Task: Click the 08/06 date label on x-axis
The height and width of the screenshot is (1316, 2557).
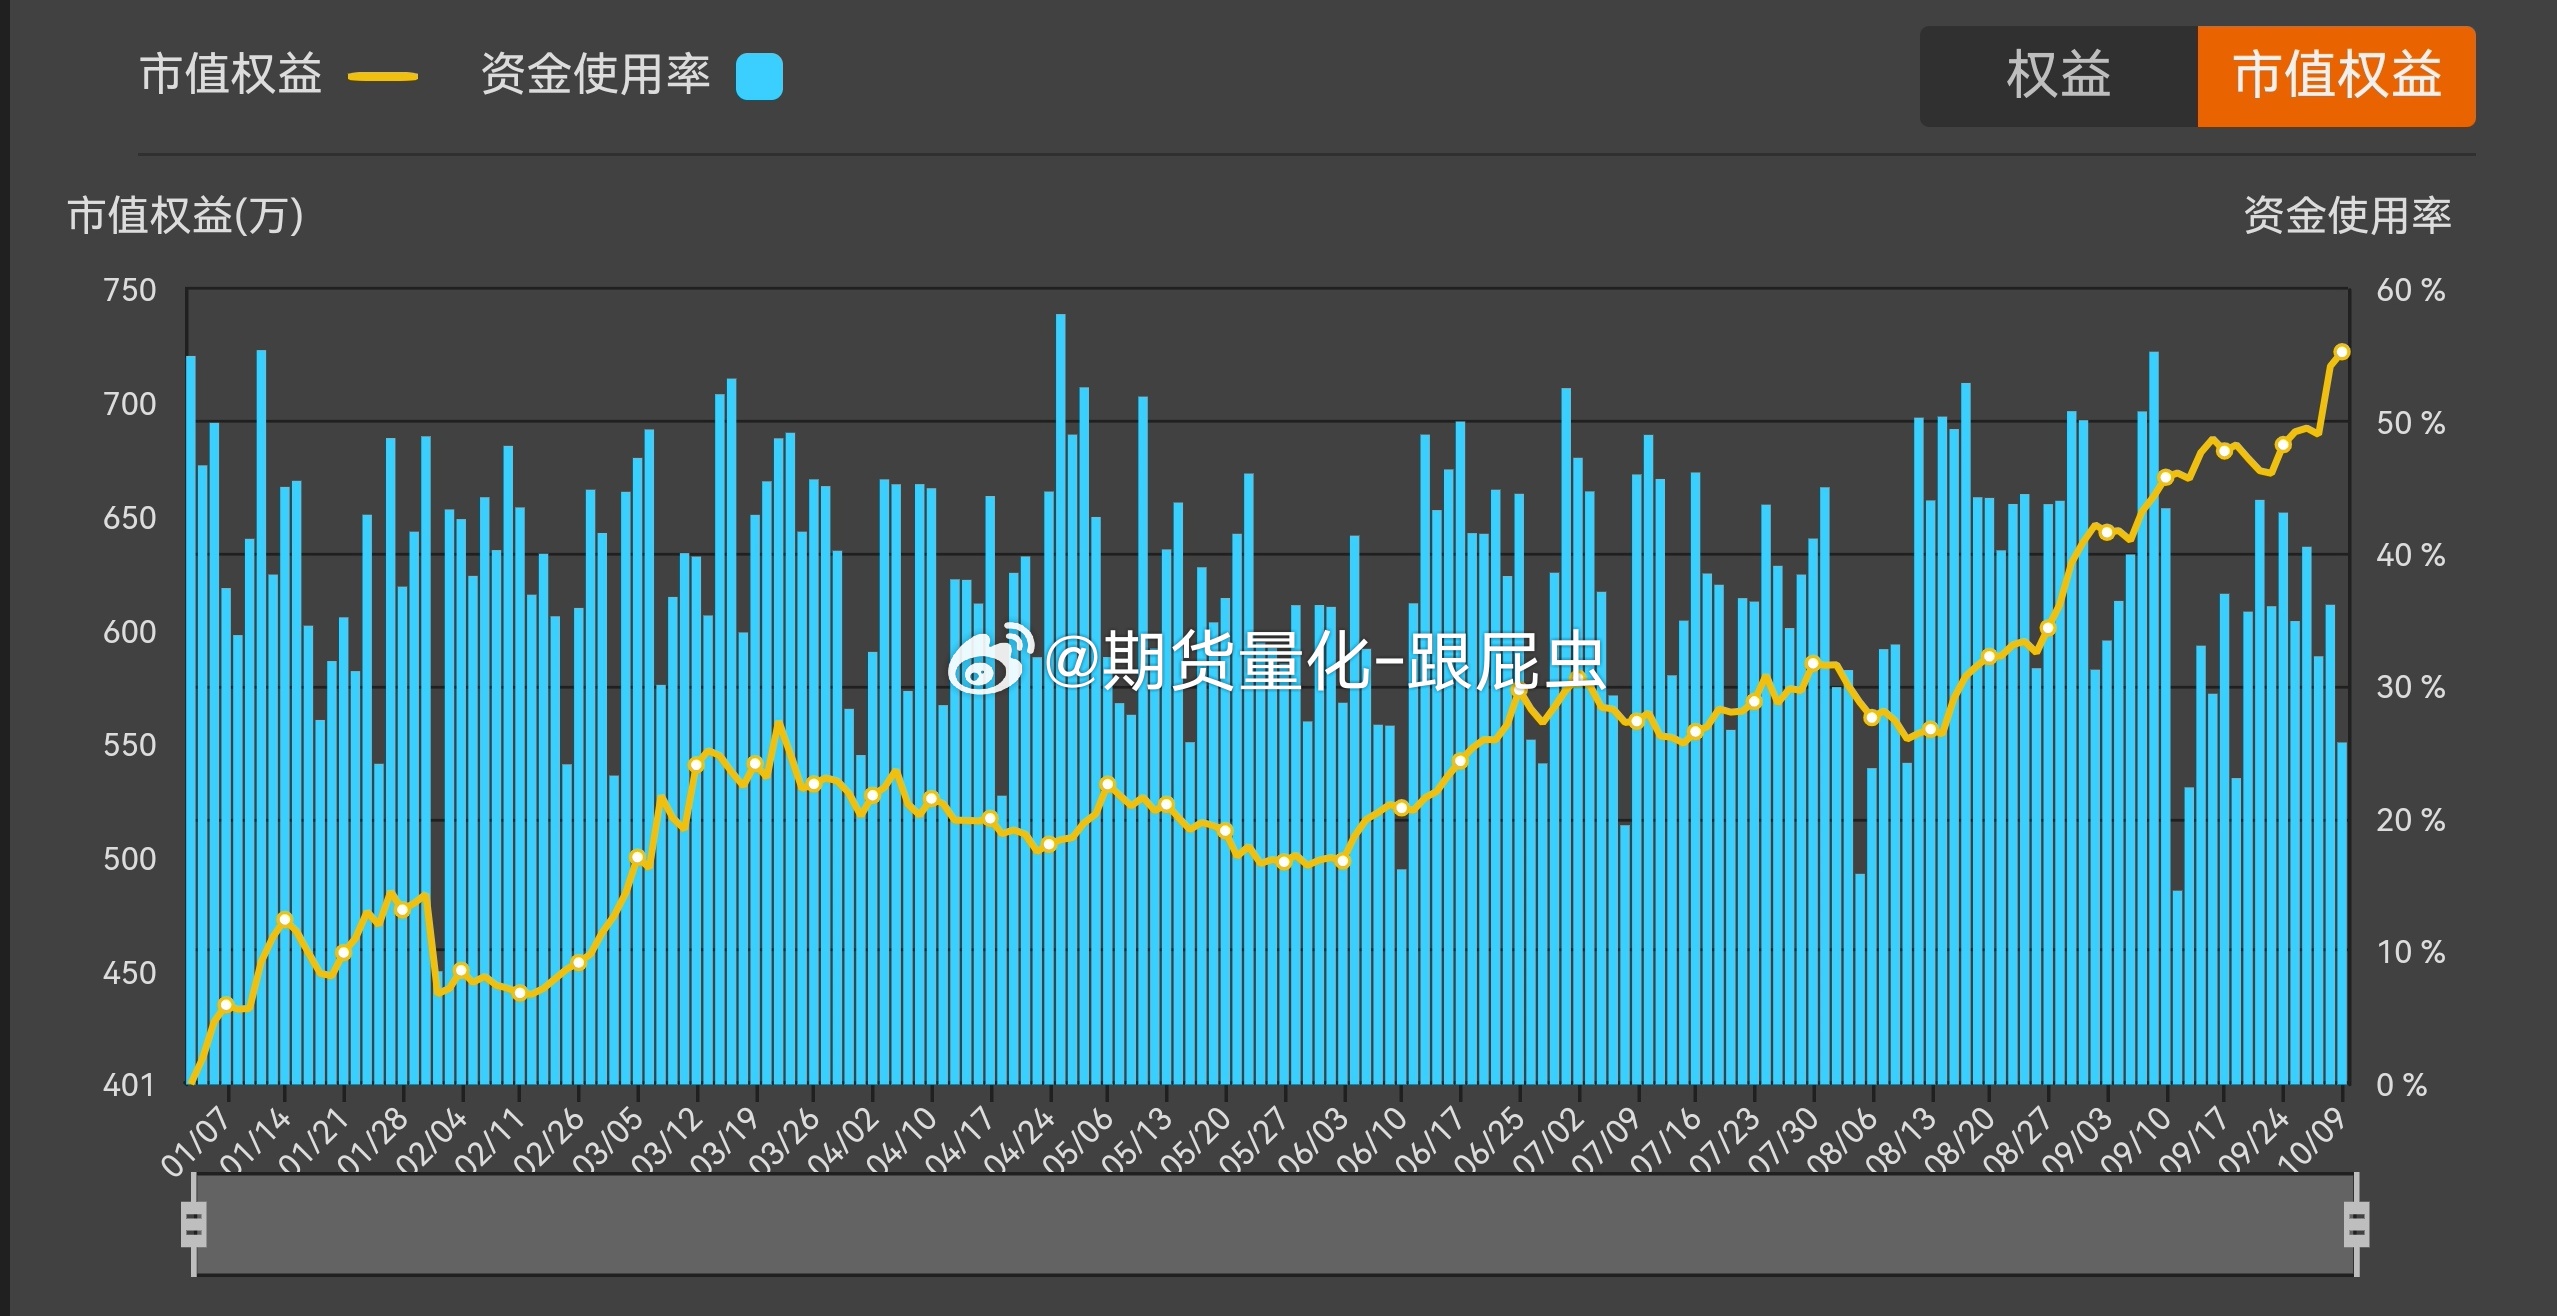Action: pos(1842,1141)
